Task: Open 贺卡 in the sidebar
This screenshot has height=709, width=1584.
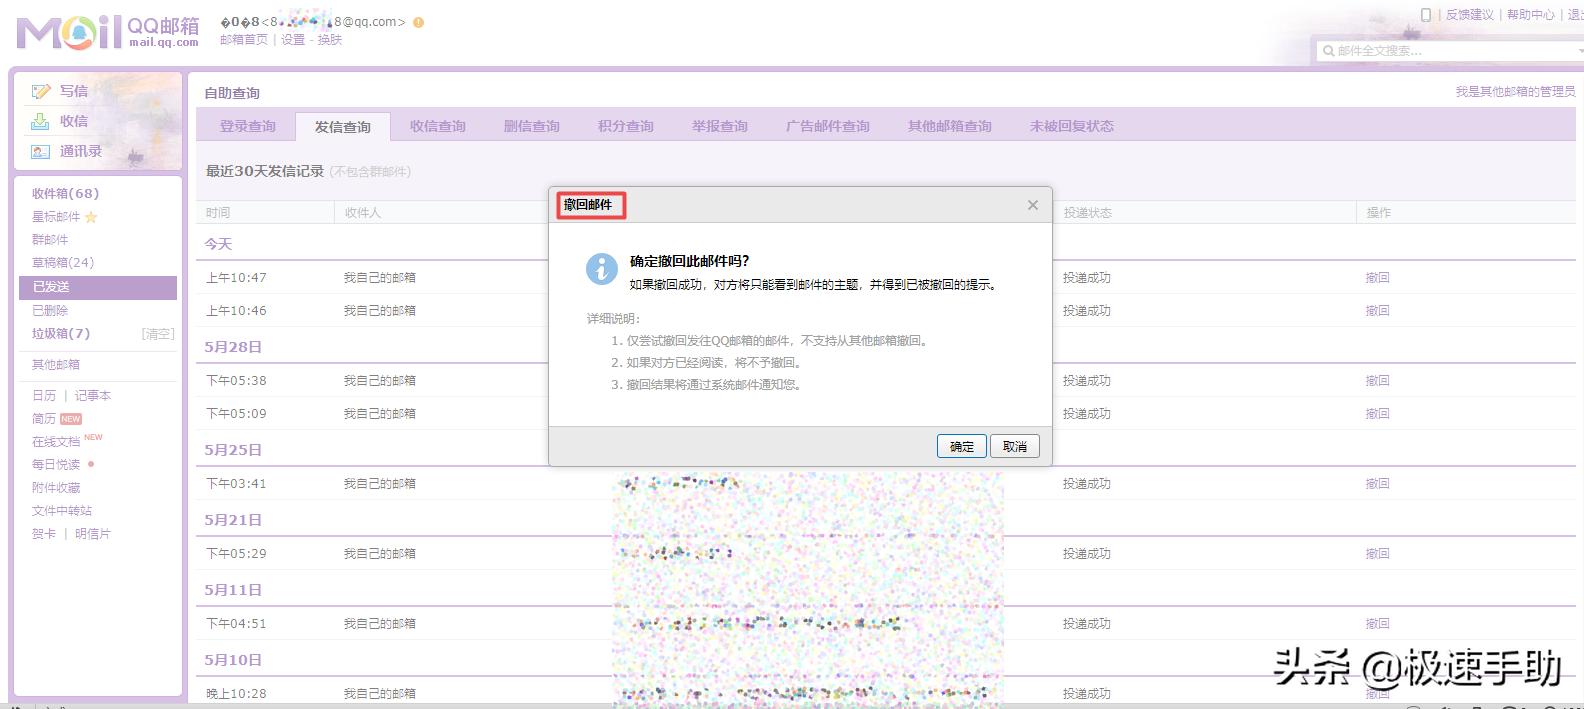Action: pyautogui.click(x=44, y=534)
